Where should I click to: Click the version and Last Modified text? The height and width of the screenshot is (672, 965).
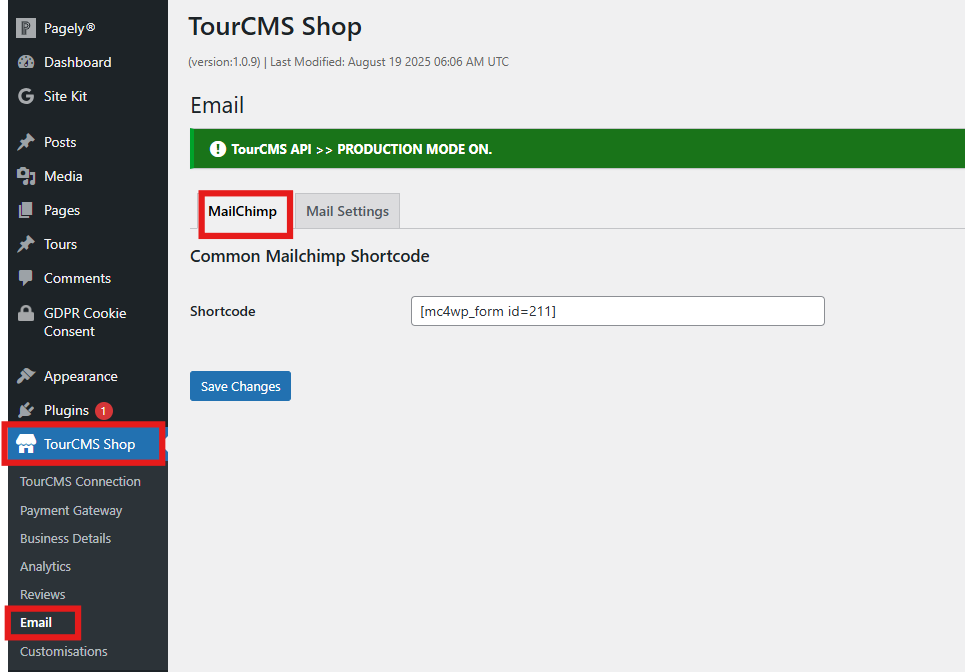click(x=348, y=62)
